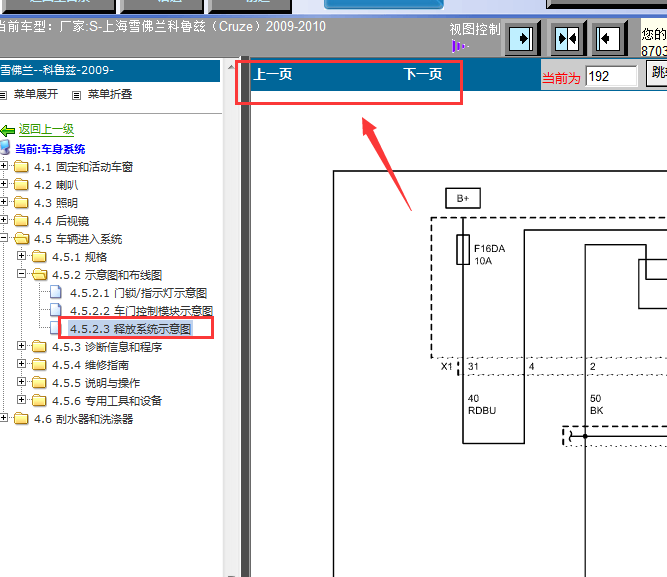Viewport: 667px width, 577px height.
Task: Click the 返回上一级 link
Action: pyautogui.click(x=46, y=129)
